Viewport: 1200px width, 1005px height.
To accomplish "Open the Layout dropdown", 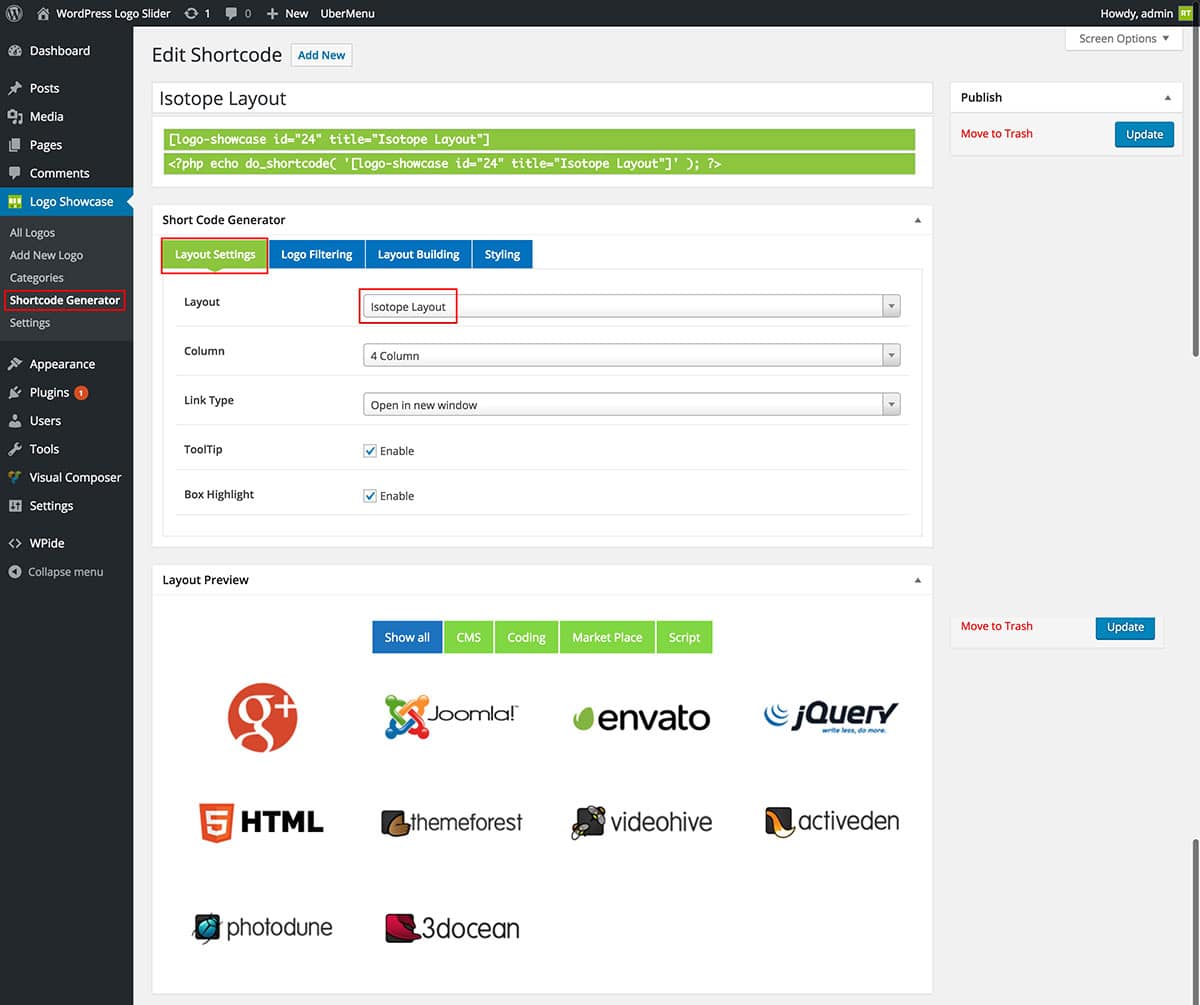I will 632,306.
